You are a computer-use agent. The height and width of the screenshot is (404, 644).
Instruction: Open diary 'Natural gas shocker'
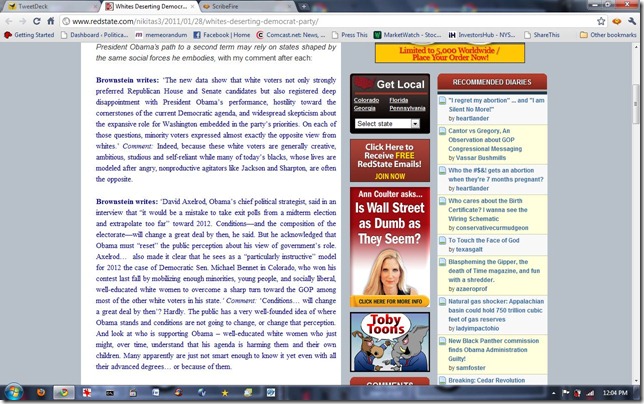[x=496, y=310]
